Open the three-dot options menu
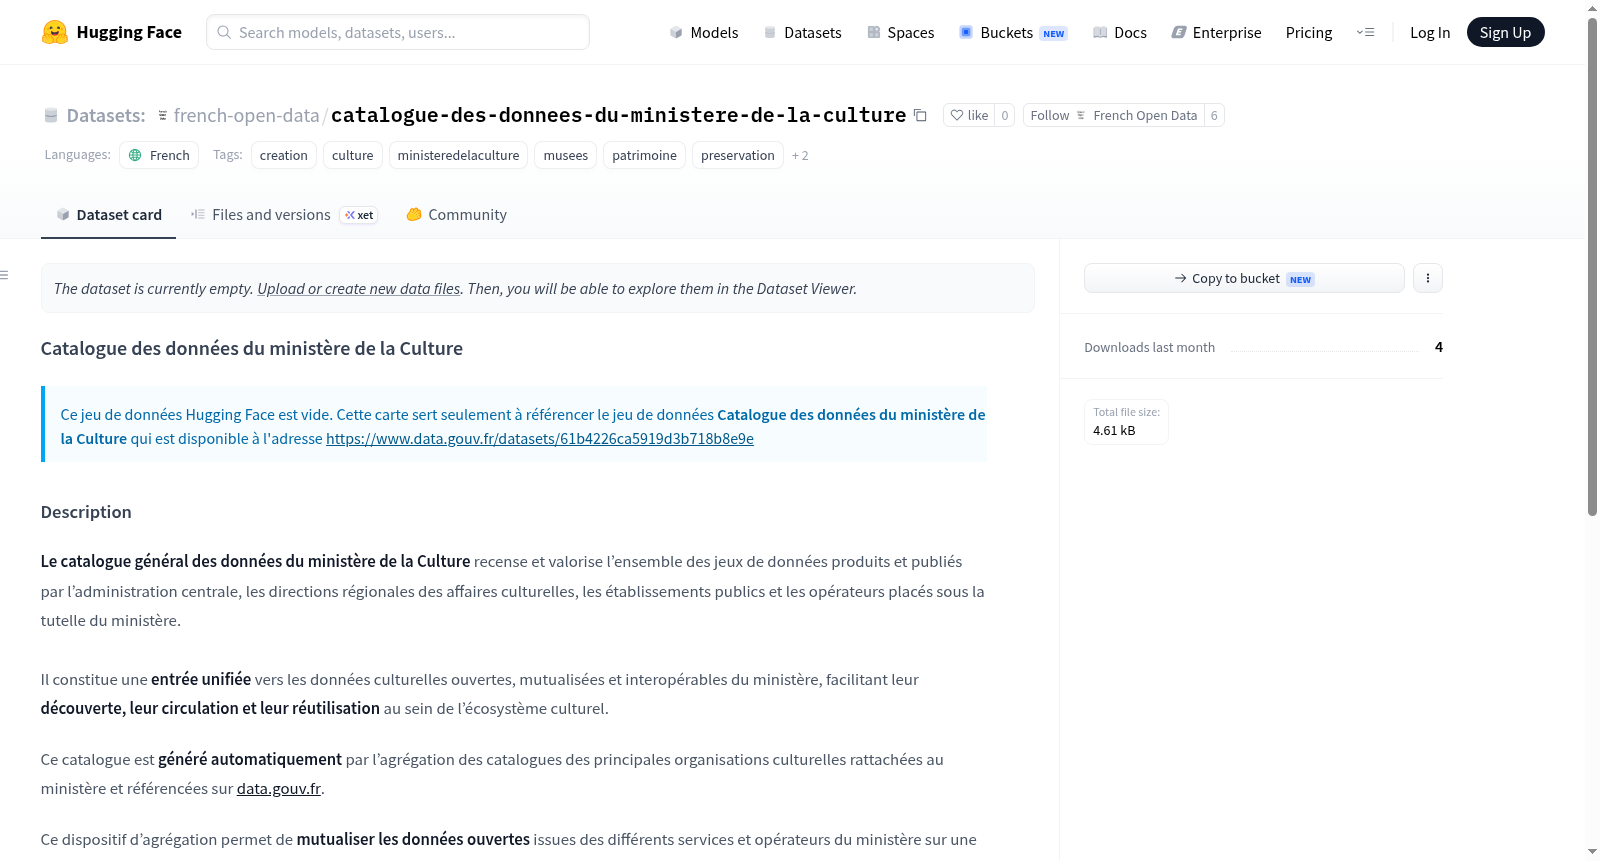Image resolution: width=1600 pixels, height=861 pixels. pyautogui.click(x=1428, y=278)
